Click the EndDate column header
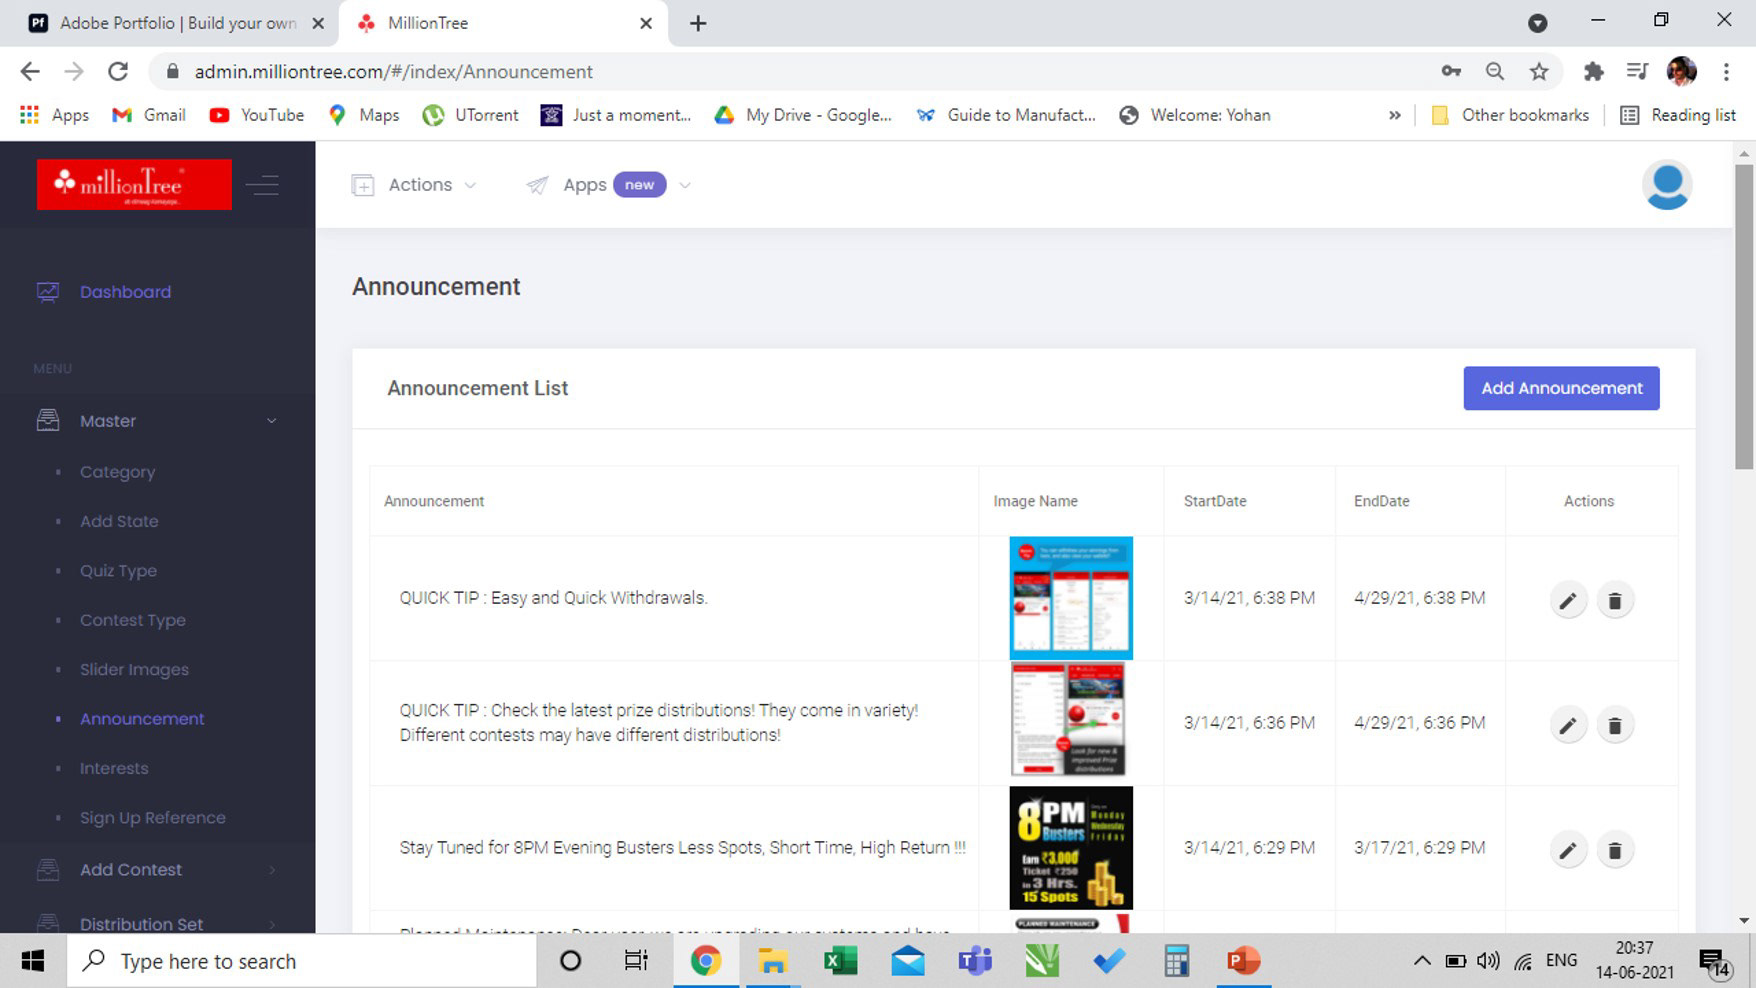1756x988 pixels. [1381, 501]
